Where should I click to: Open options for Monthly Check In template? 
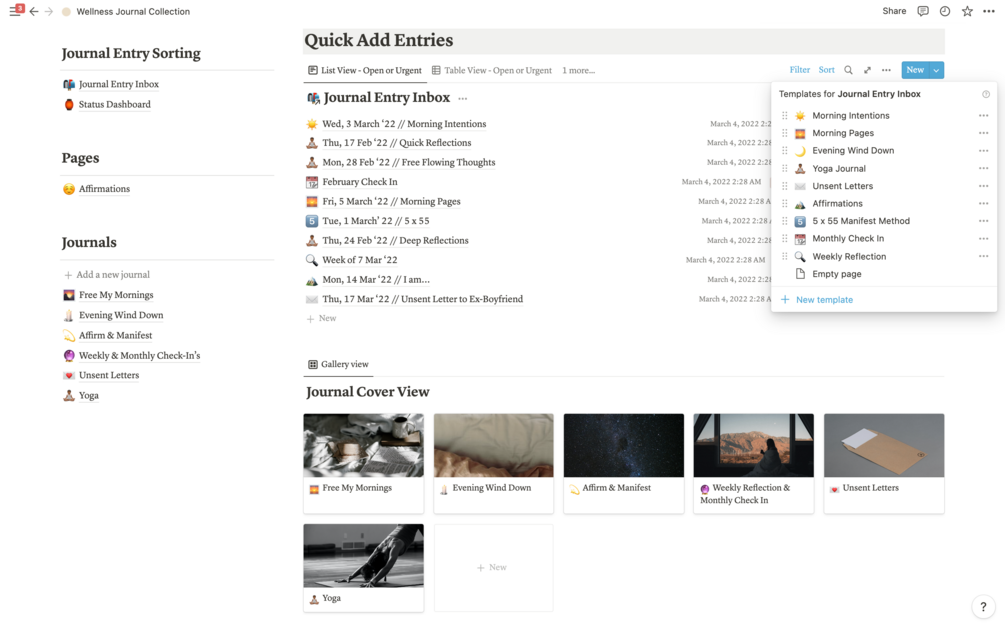983,238
